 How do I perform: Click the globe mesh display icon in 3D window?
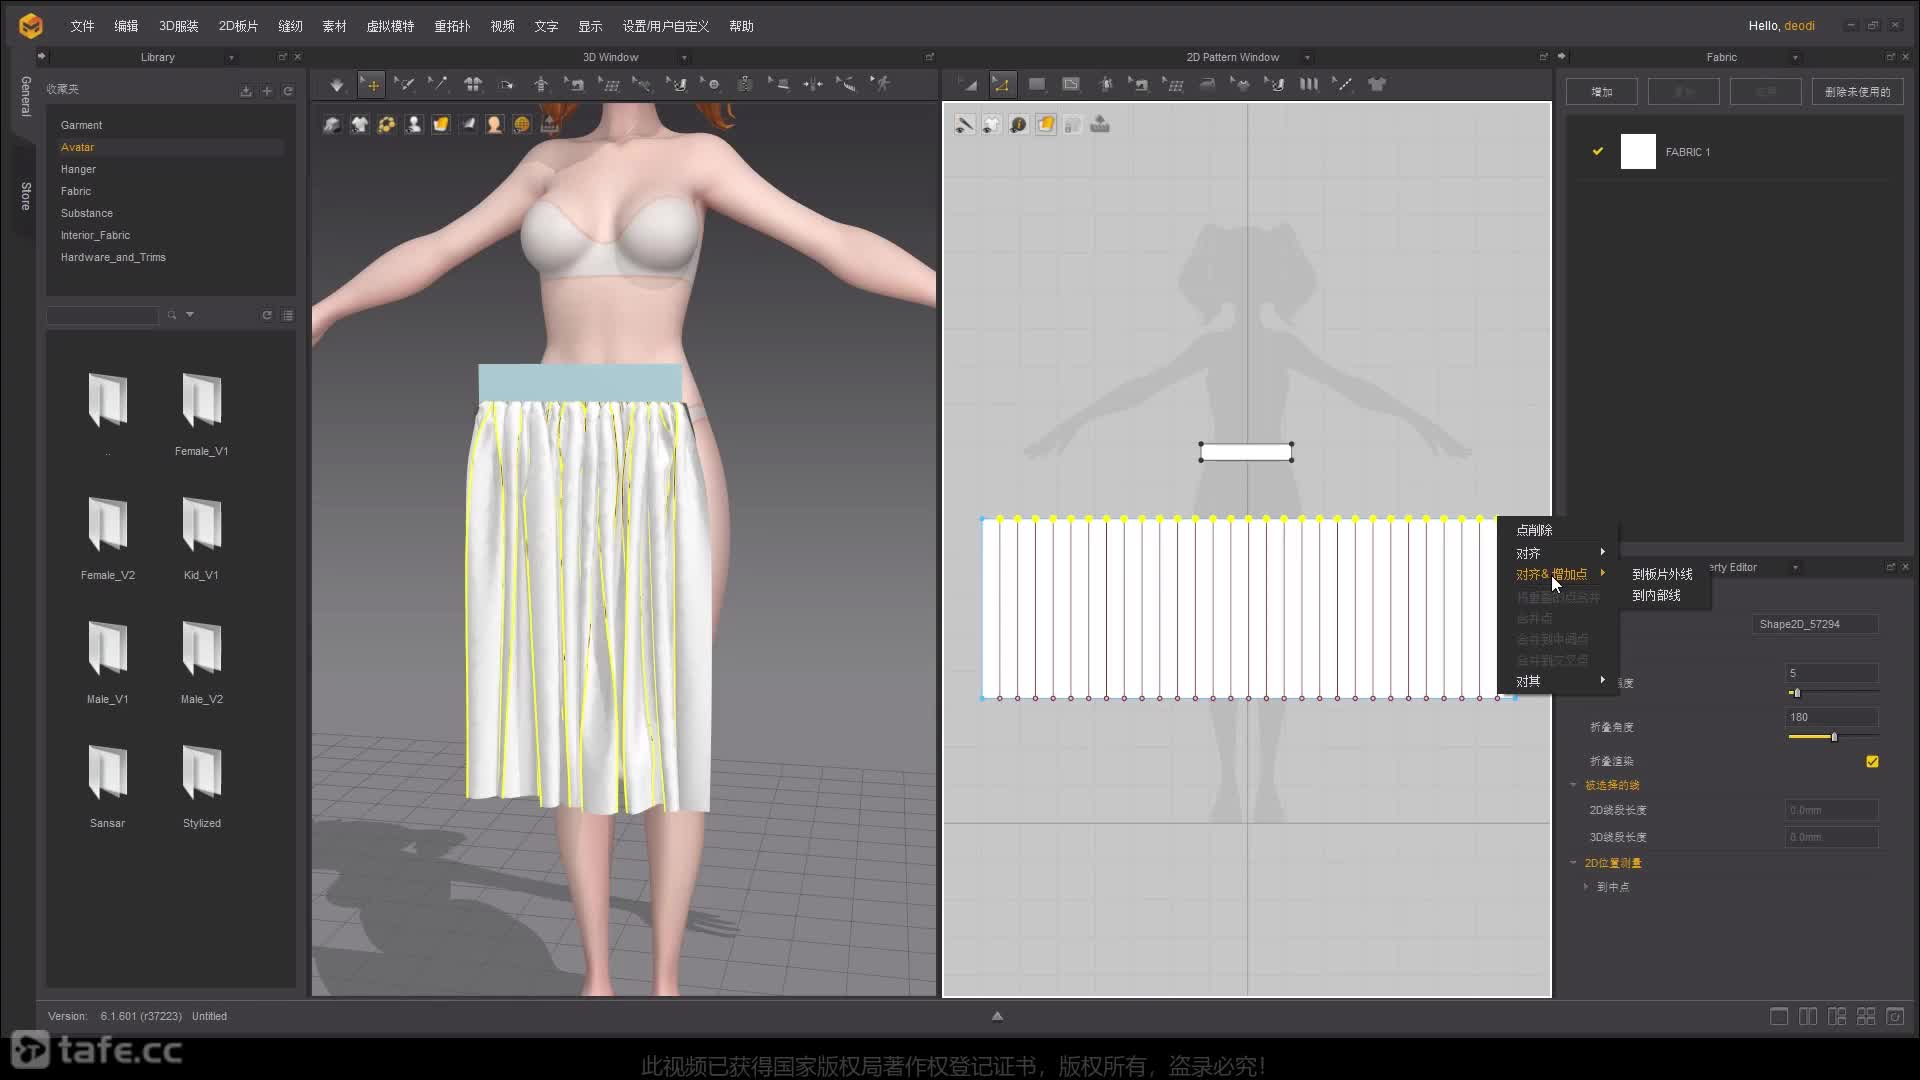(521, 124)
